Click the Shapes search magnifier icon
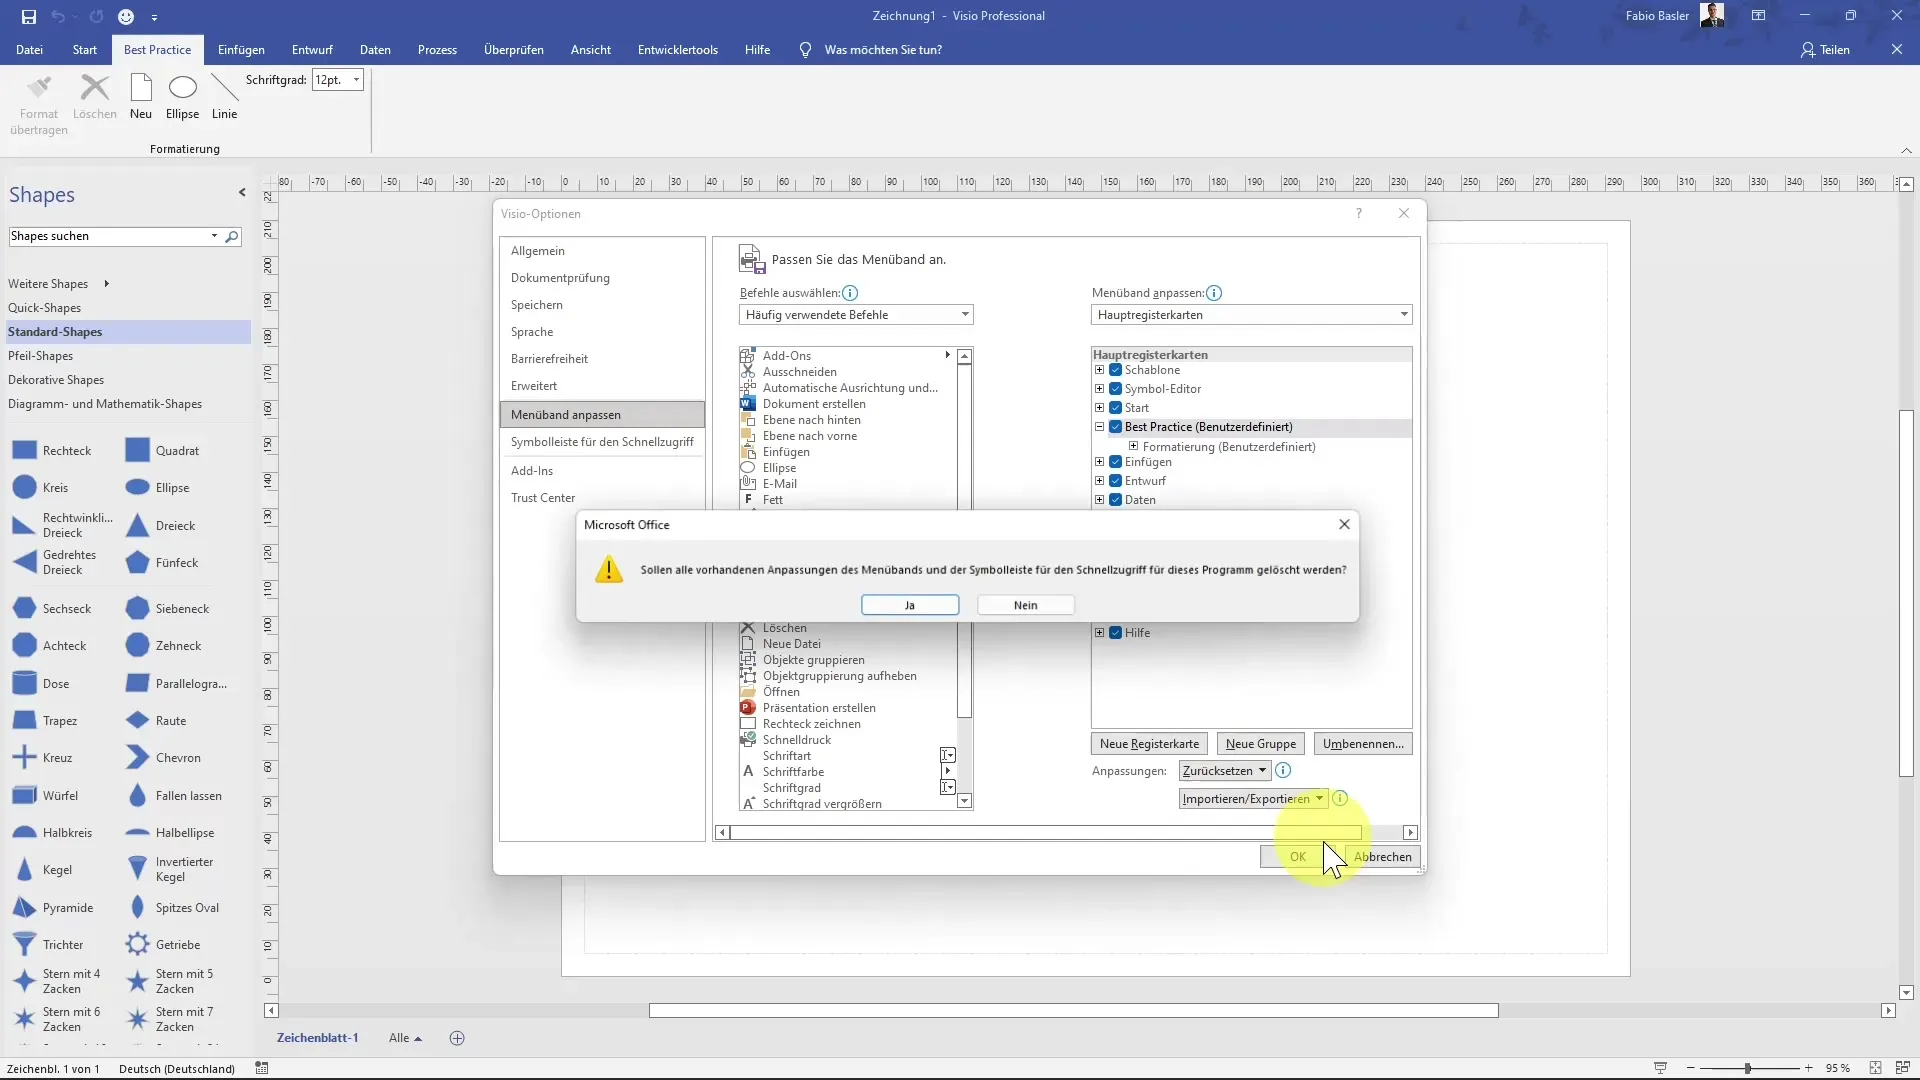This screenshot has width=1920, height=1080. coord(232,237)
